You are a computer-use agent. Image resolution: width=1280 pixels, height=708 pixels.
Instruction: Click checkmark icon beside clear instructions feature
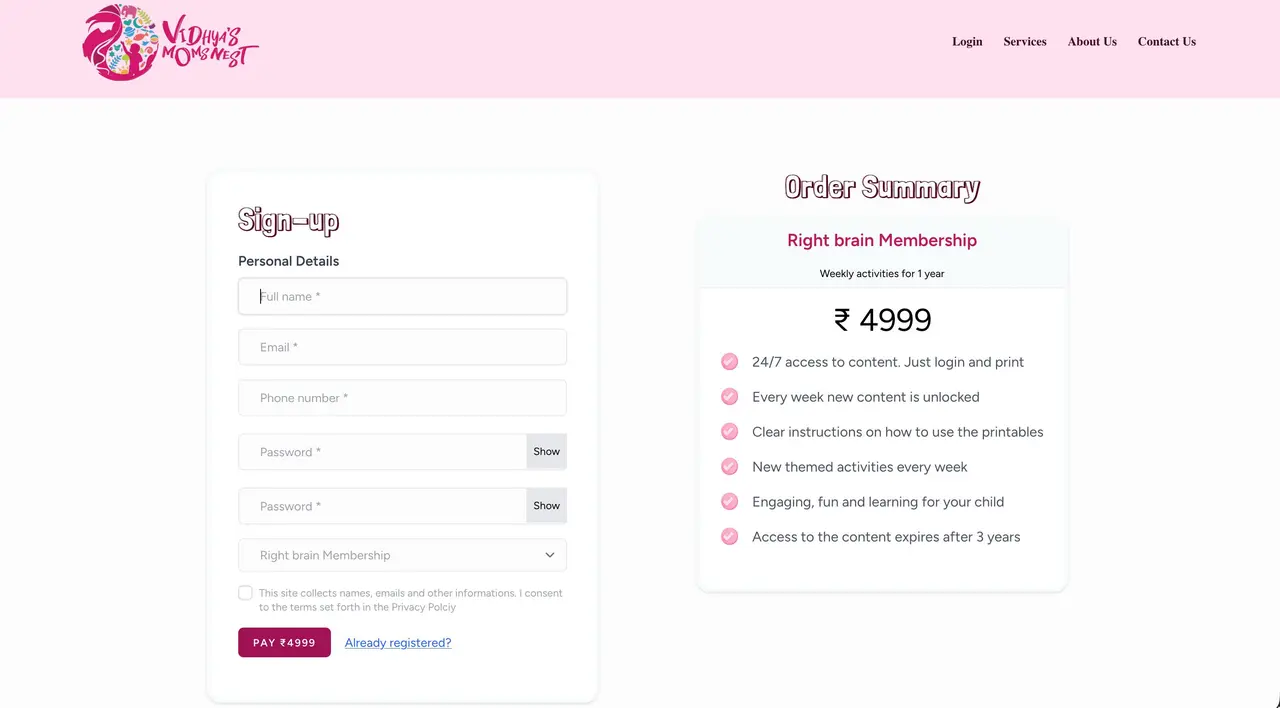(730, 432)
